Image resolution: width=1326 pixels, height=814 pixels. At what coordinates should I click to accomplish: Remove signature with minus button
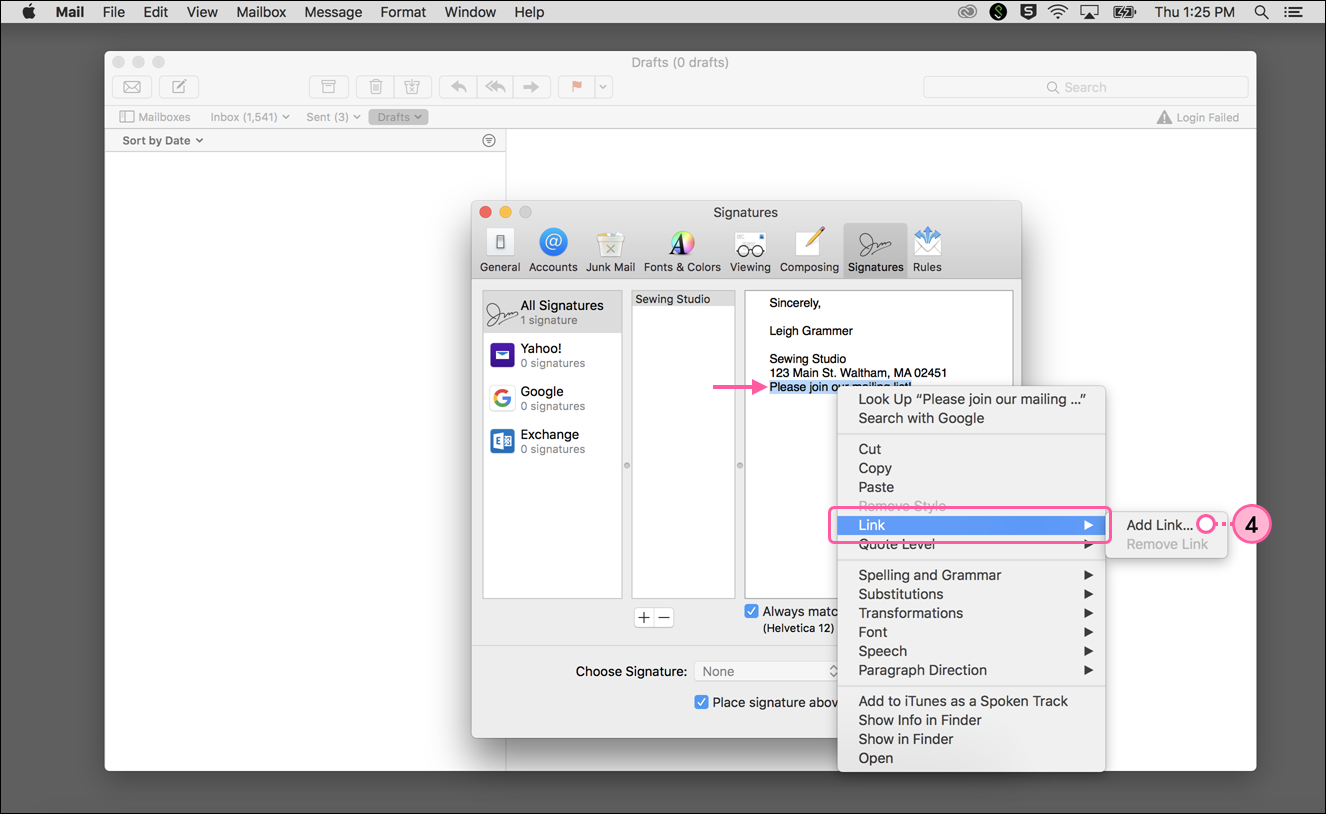coord(664,618)
